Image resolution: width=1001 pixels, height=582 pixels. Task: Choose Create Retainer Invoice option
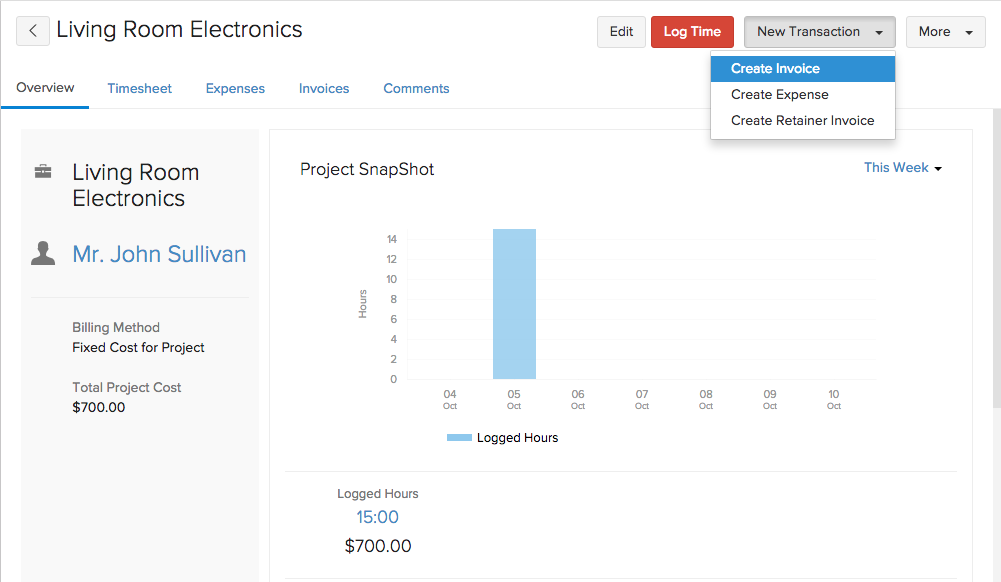(x=802, y=121)
